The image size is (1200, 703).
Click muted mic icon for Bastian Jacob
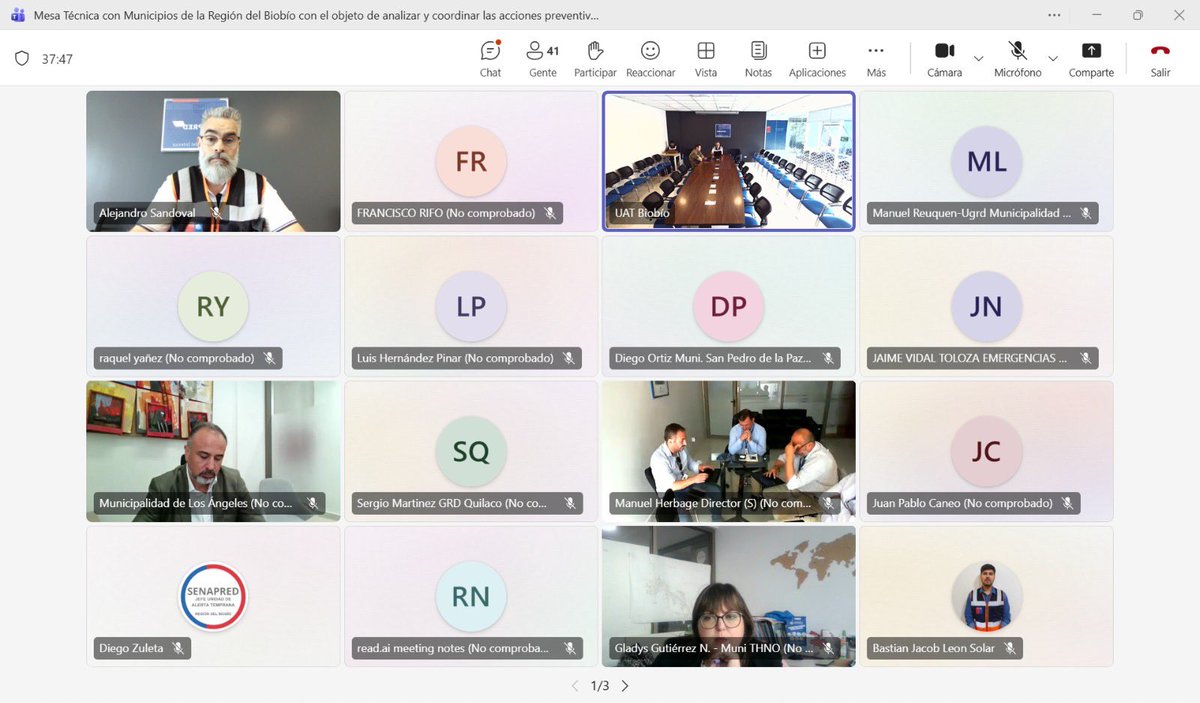tap(1010, 648)
